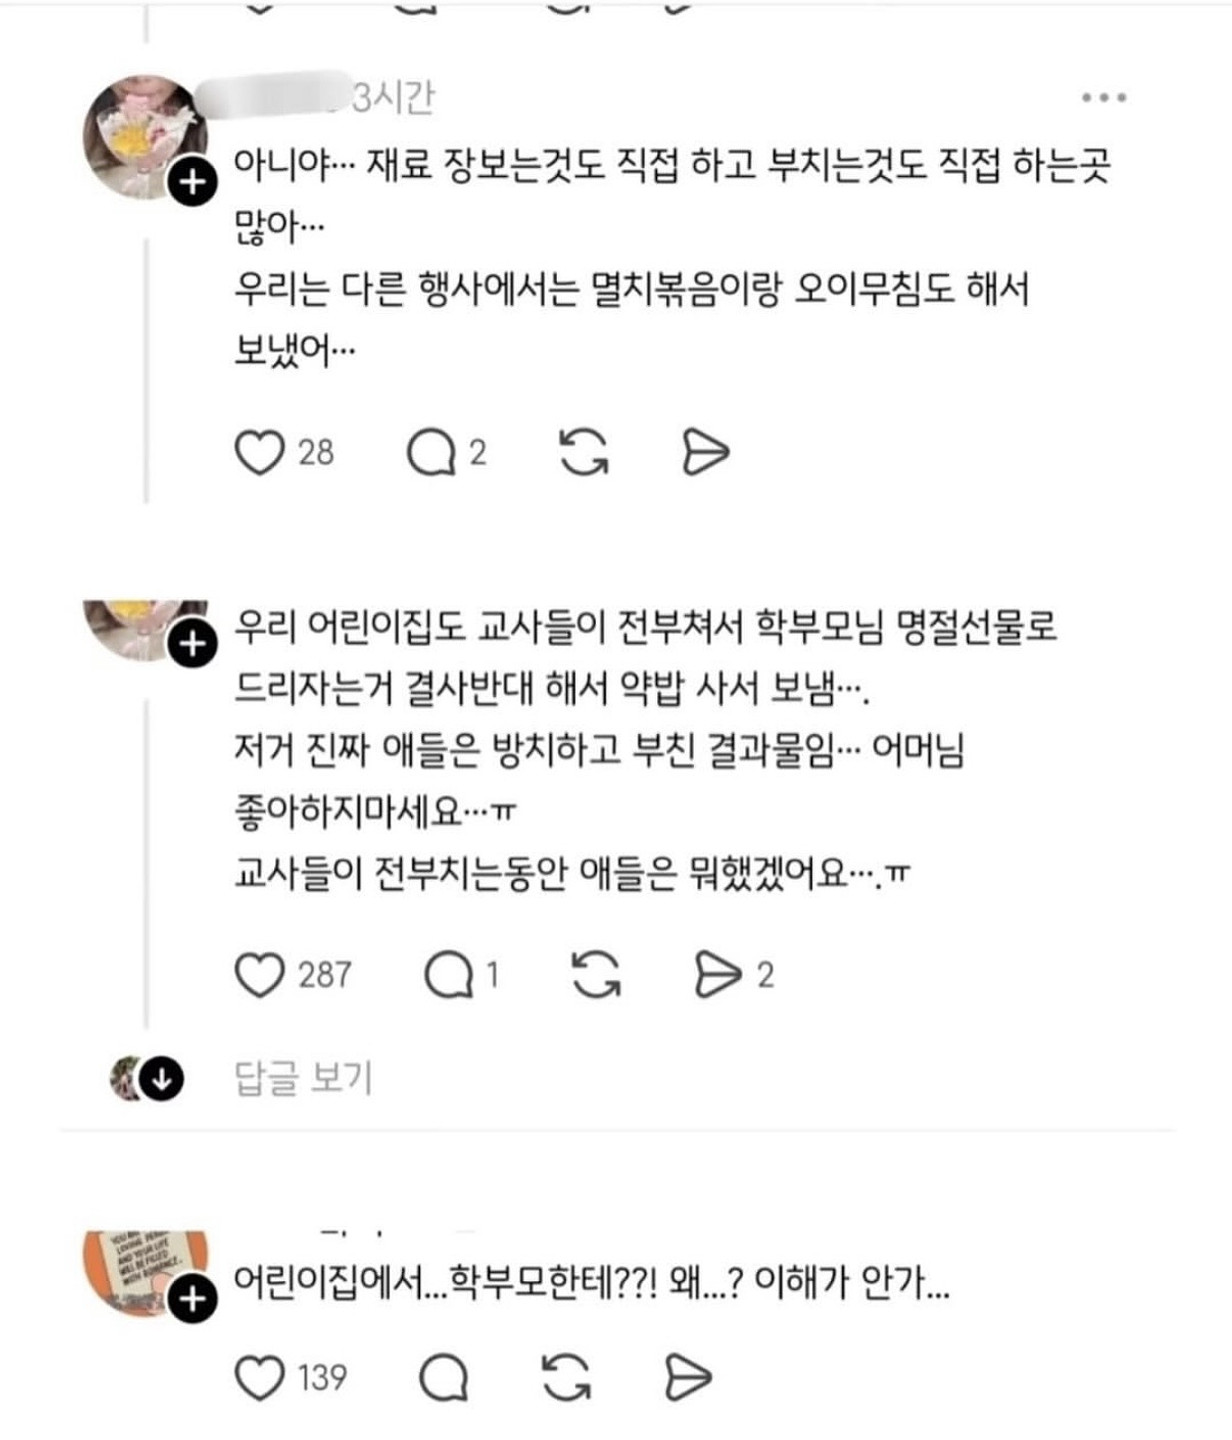Repost the comment about 멸치볶음
Screen dimensions: 1232x1440
583,452
